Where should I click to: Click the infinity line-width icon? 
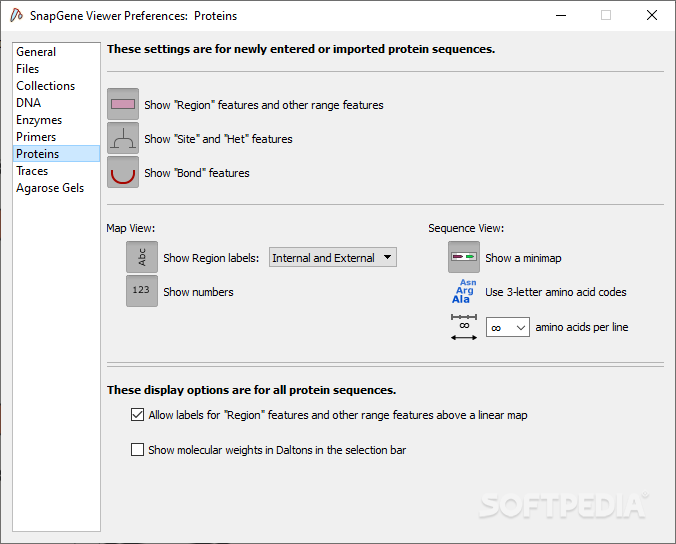tap(464, 327)
